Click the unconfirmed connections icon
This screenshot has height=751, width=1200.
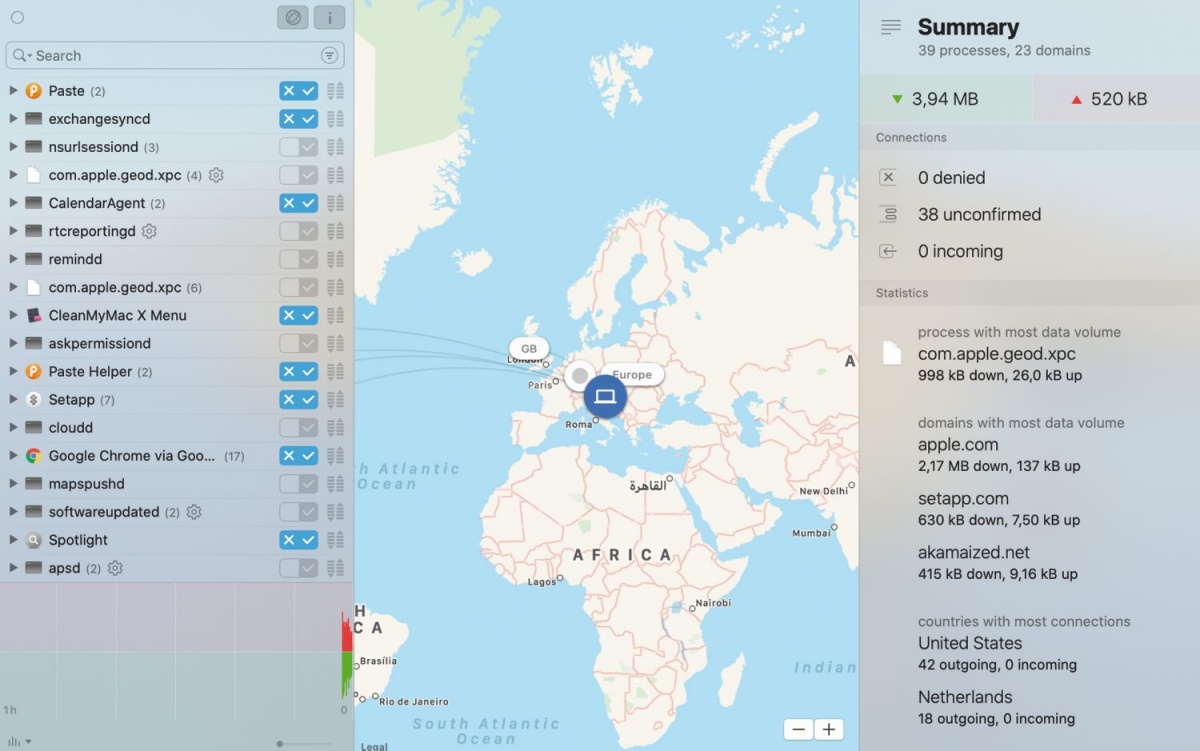[x=888, y=214]
